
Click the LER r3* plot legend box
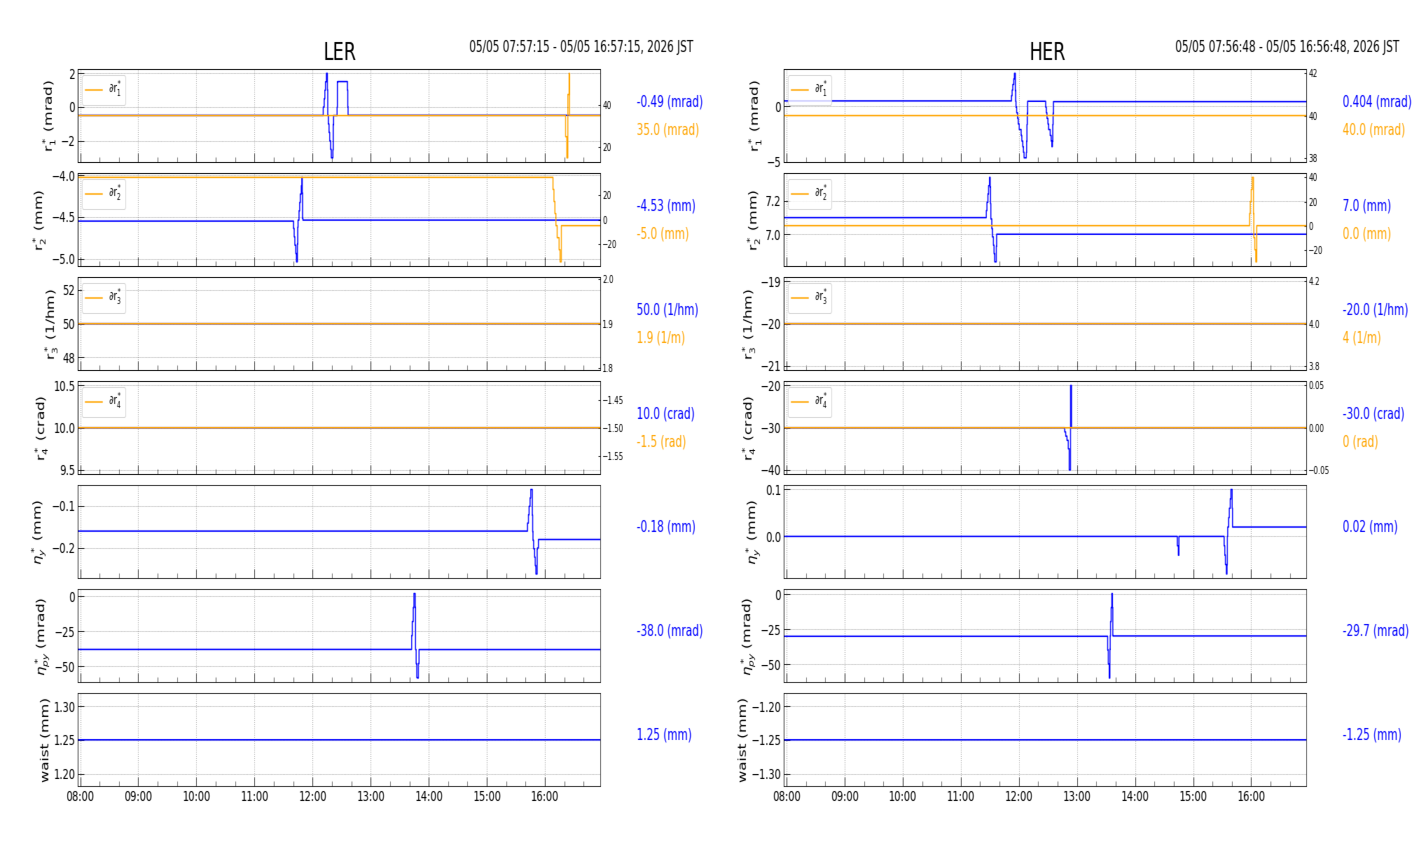click(x=103, y=297)
